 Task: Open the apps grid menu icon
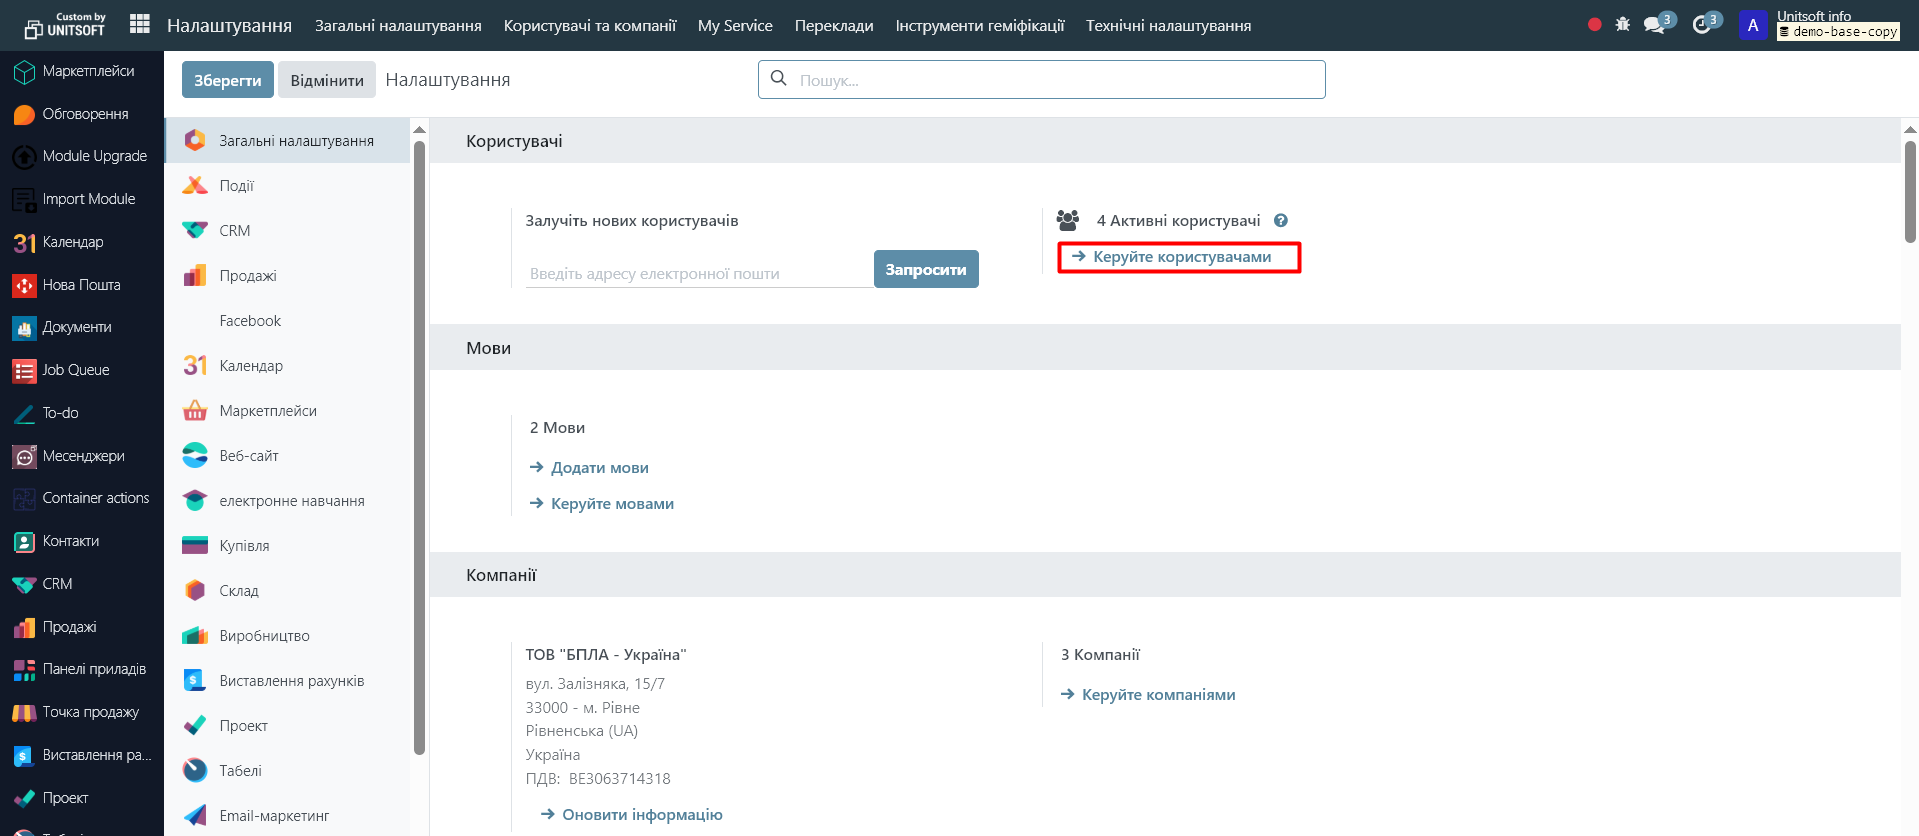[x=140, y=24]
